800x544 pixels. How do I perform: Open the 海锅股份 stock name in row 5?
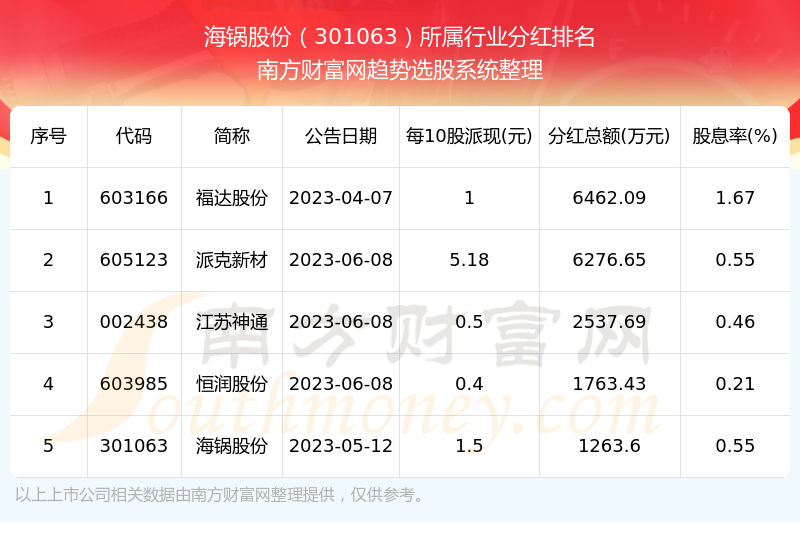point(232,446)
